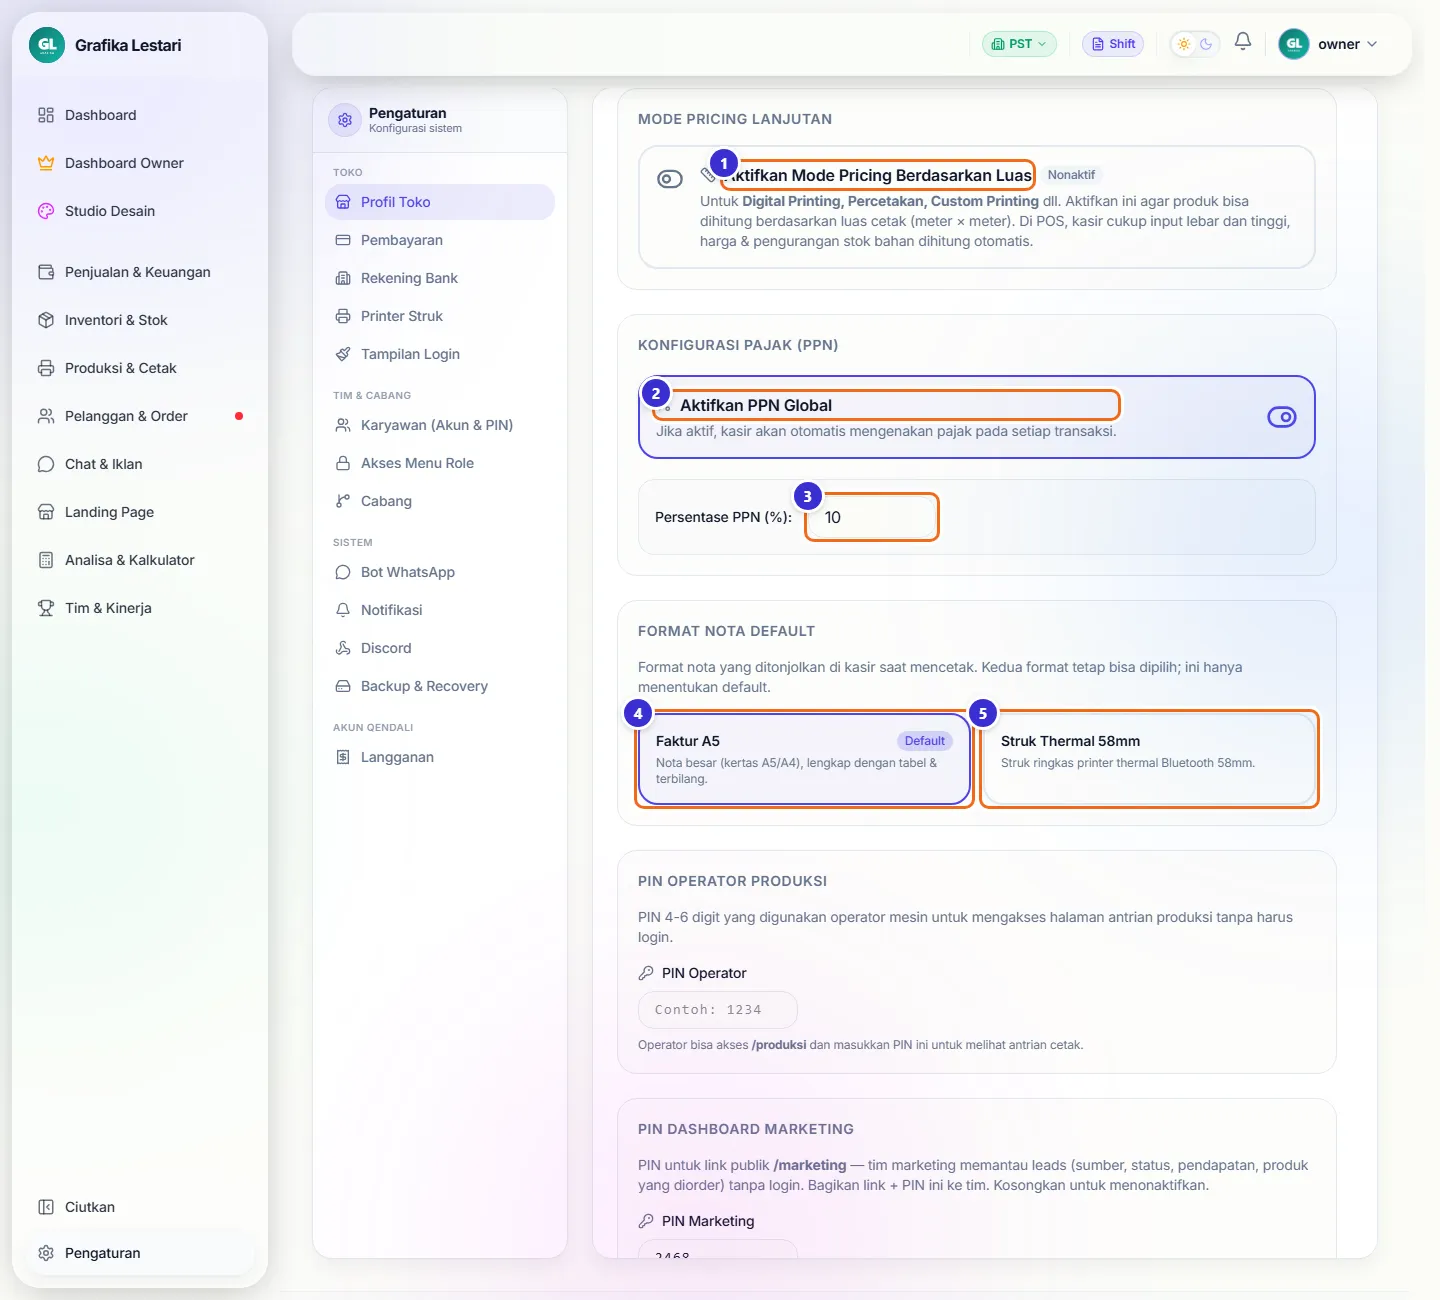Screen dimensions: 1440x1300
Task: Expand the owner account menu
Action: pyautogui.click(x=1329, y=44)
